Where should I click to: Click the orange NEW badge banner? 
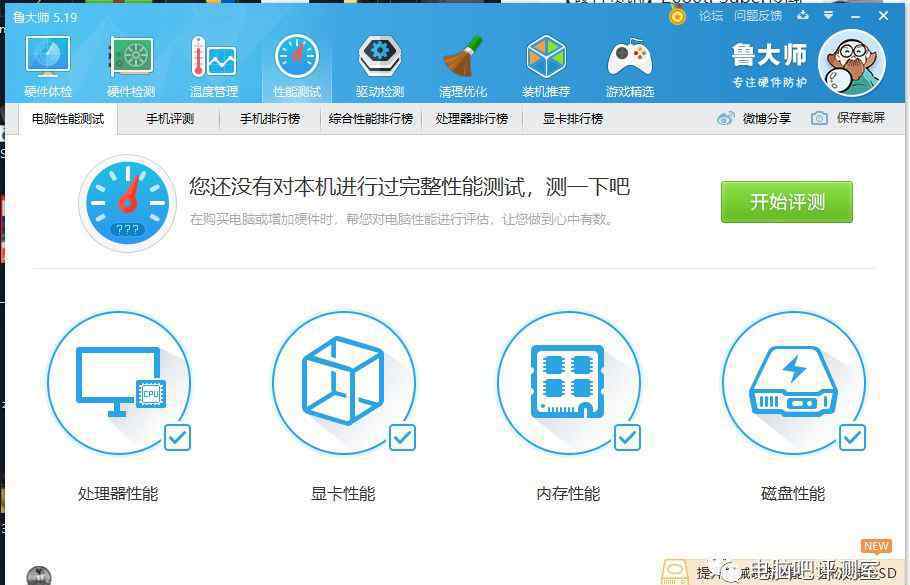coord(876,546)
